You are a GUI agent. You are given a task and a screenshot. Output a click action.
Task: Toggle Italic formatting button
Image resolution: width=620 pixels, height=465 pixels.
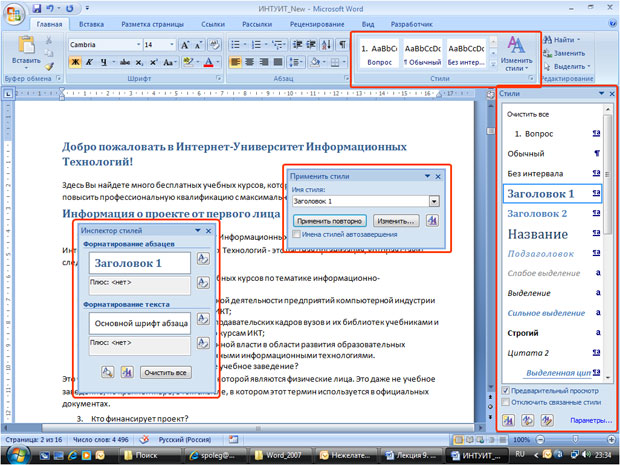(x=89, y=62)
